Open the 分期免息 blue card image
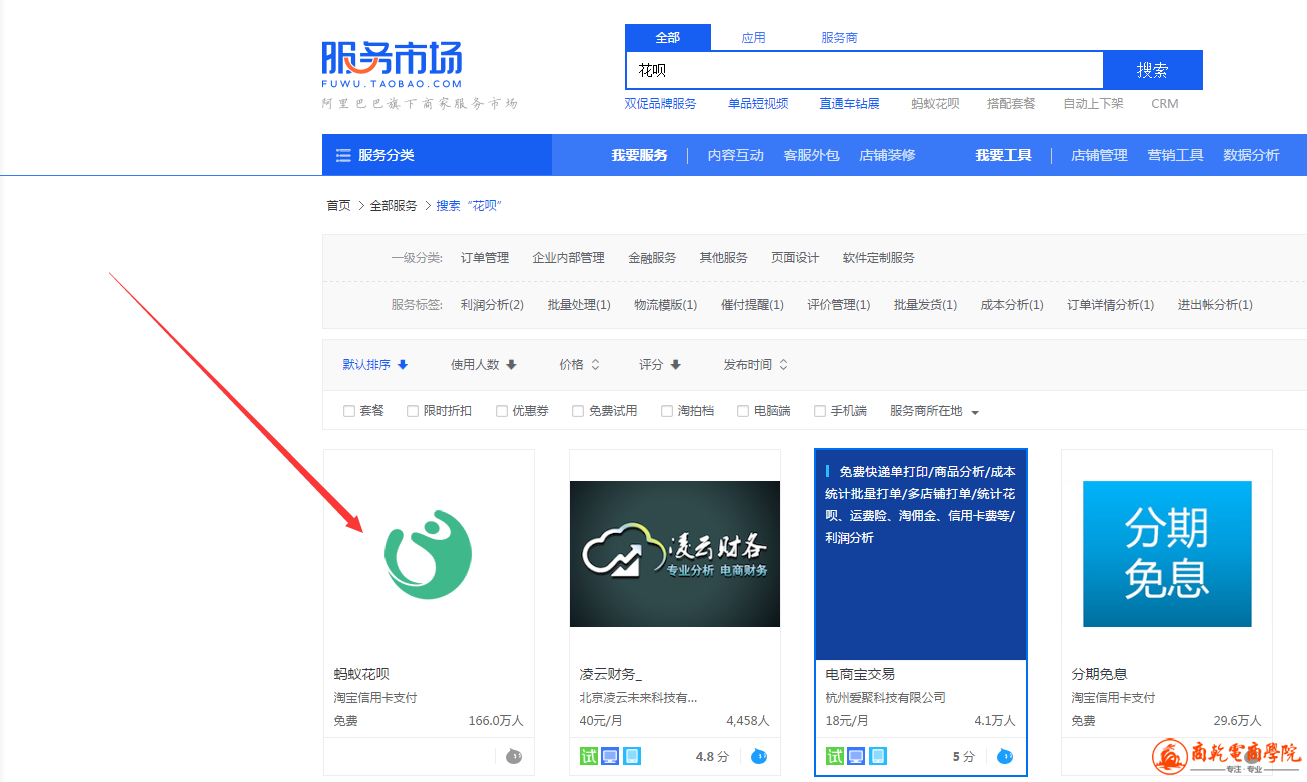1307x782 pixels. tap(1167, 554)
